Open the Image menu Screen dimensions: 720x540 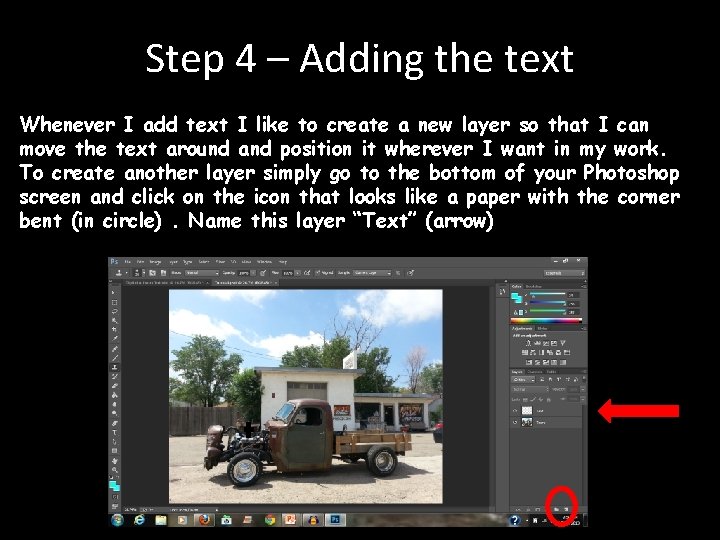tap(155, 262)
